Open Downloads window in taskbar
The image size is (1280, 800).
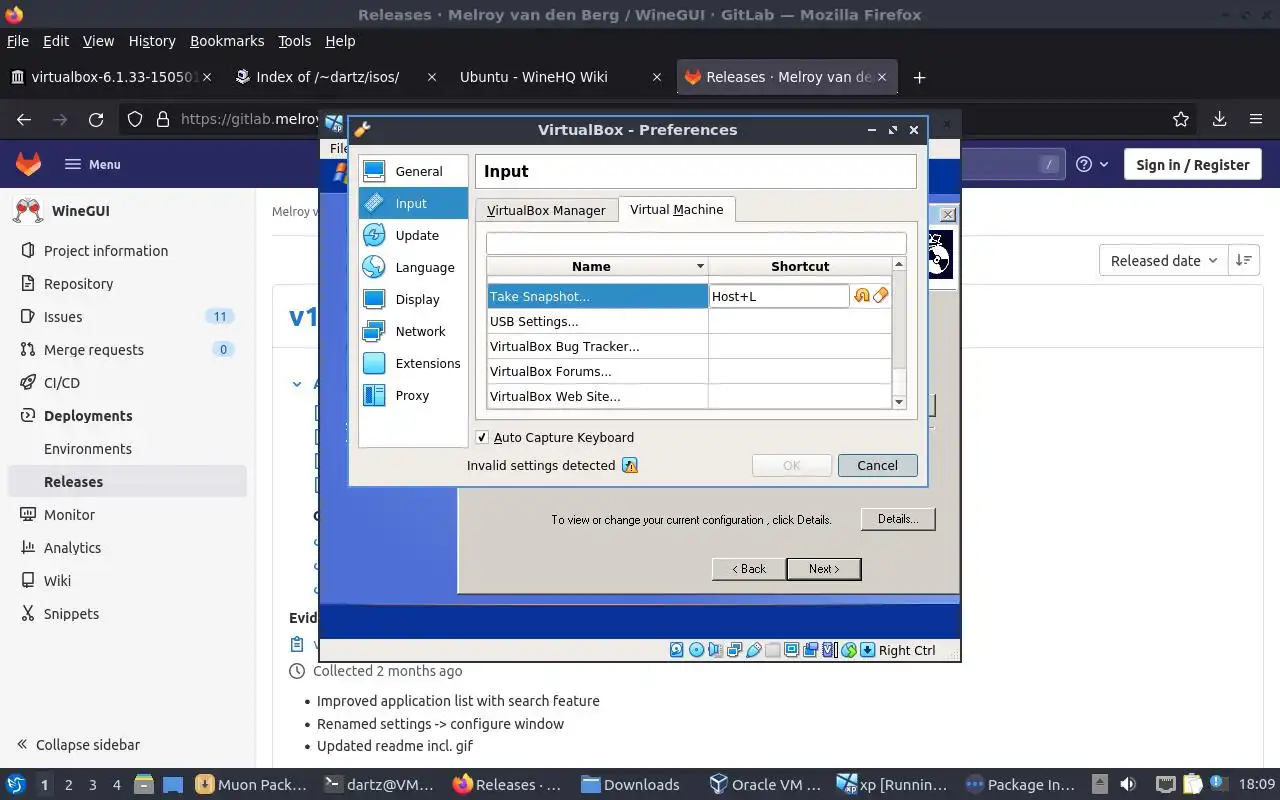point(633,784)
